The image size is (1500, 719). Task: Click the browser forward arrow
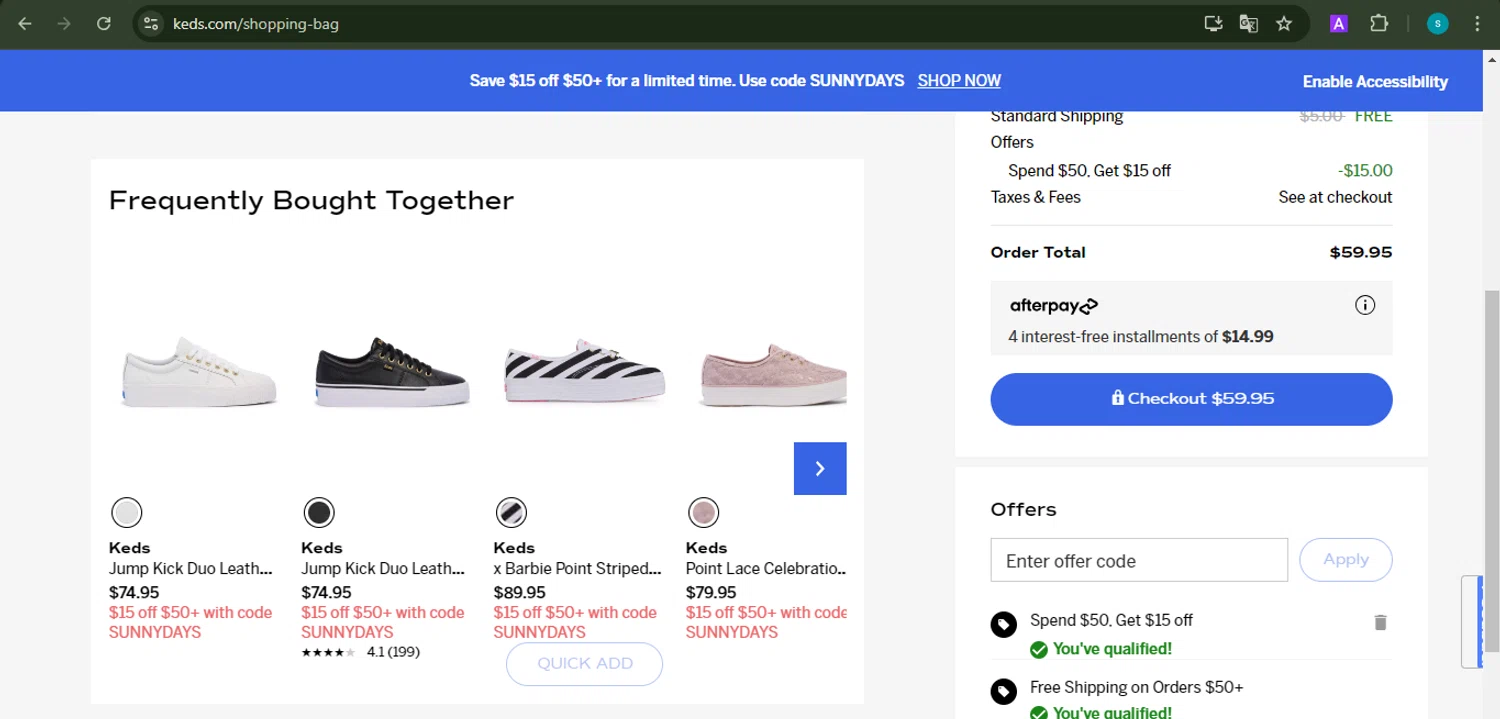pos(64,23)
